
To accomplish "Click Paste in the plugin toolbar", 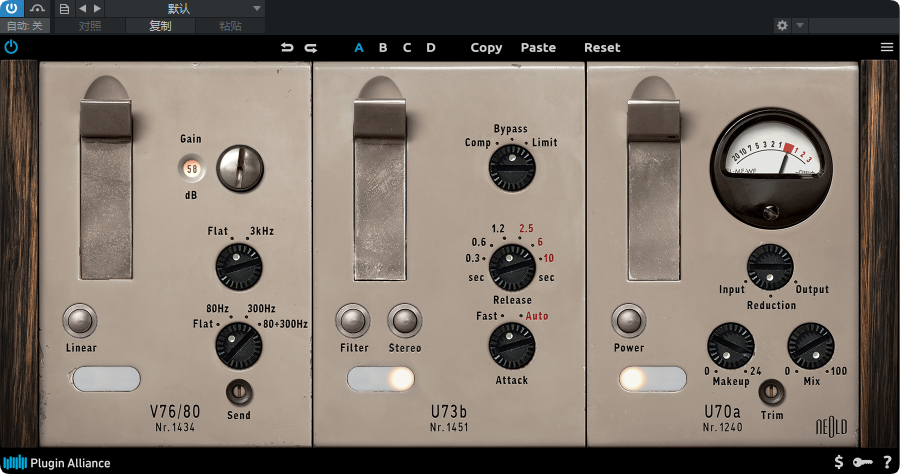I will click(x=538, y=48).
